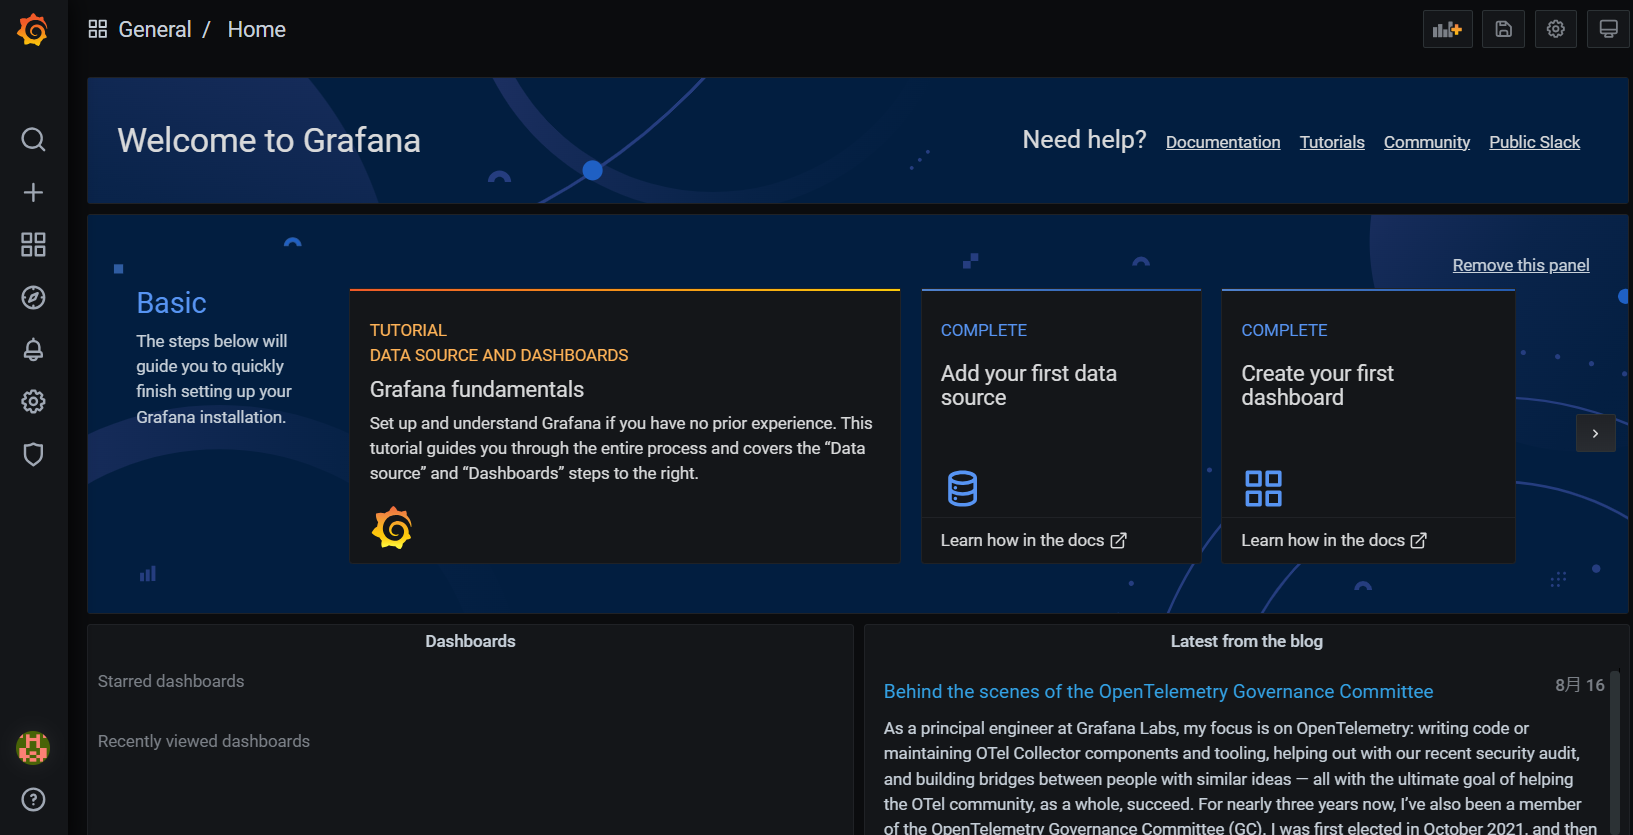This screenshot has width=1633, height=835.
Task: Show next setup steps with the right arrow
Action: point(1595,433)
